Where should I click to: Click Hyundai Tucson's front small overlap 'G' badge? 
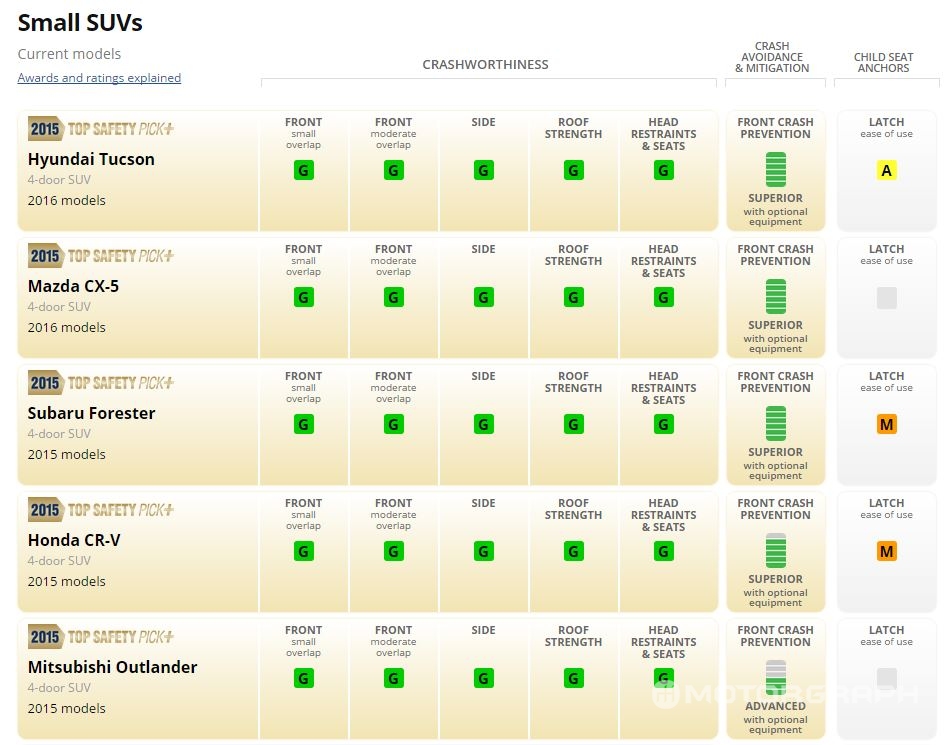(x=304, y=171)
